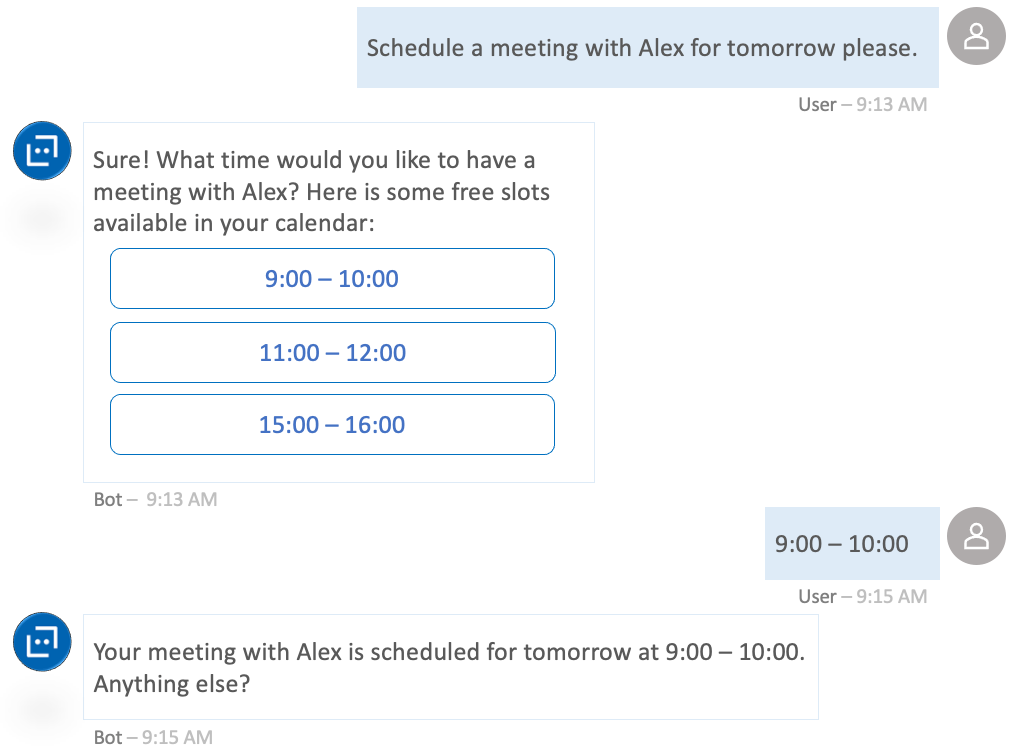
Task: Click the user's 9:00 – 10:00 reply bubble
Action: (851, 542)
